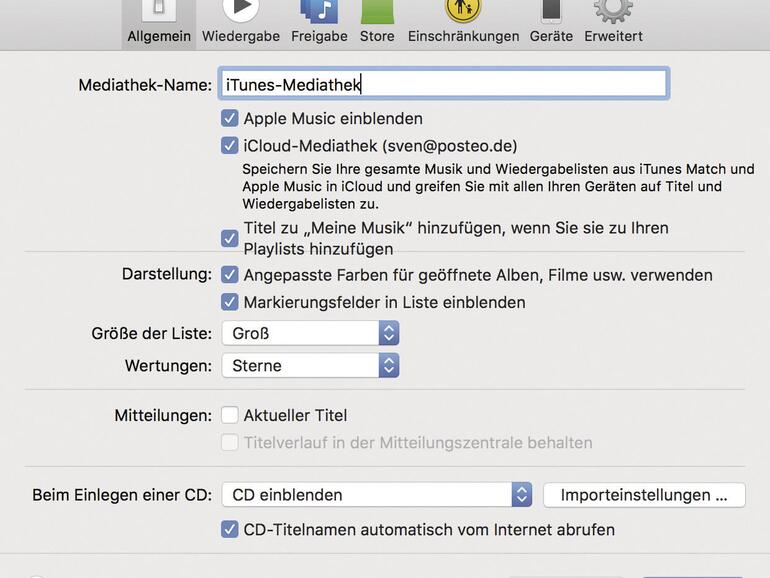Open the CD einblenden dropdown
Image resolution: width=770 pixels, height=578 pixels.
(376, 495)
